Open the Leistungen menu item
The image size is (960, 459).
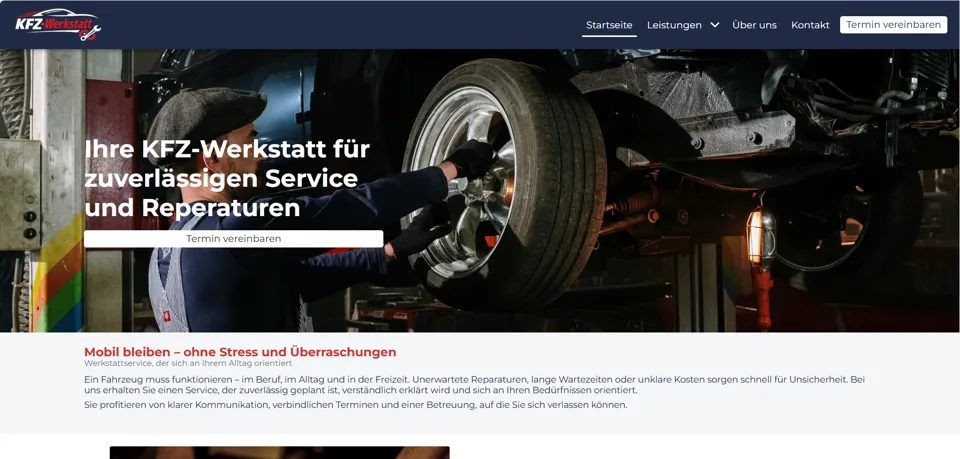(674, 25)
